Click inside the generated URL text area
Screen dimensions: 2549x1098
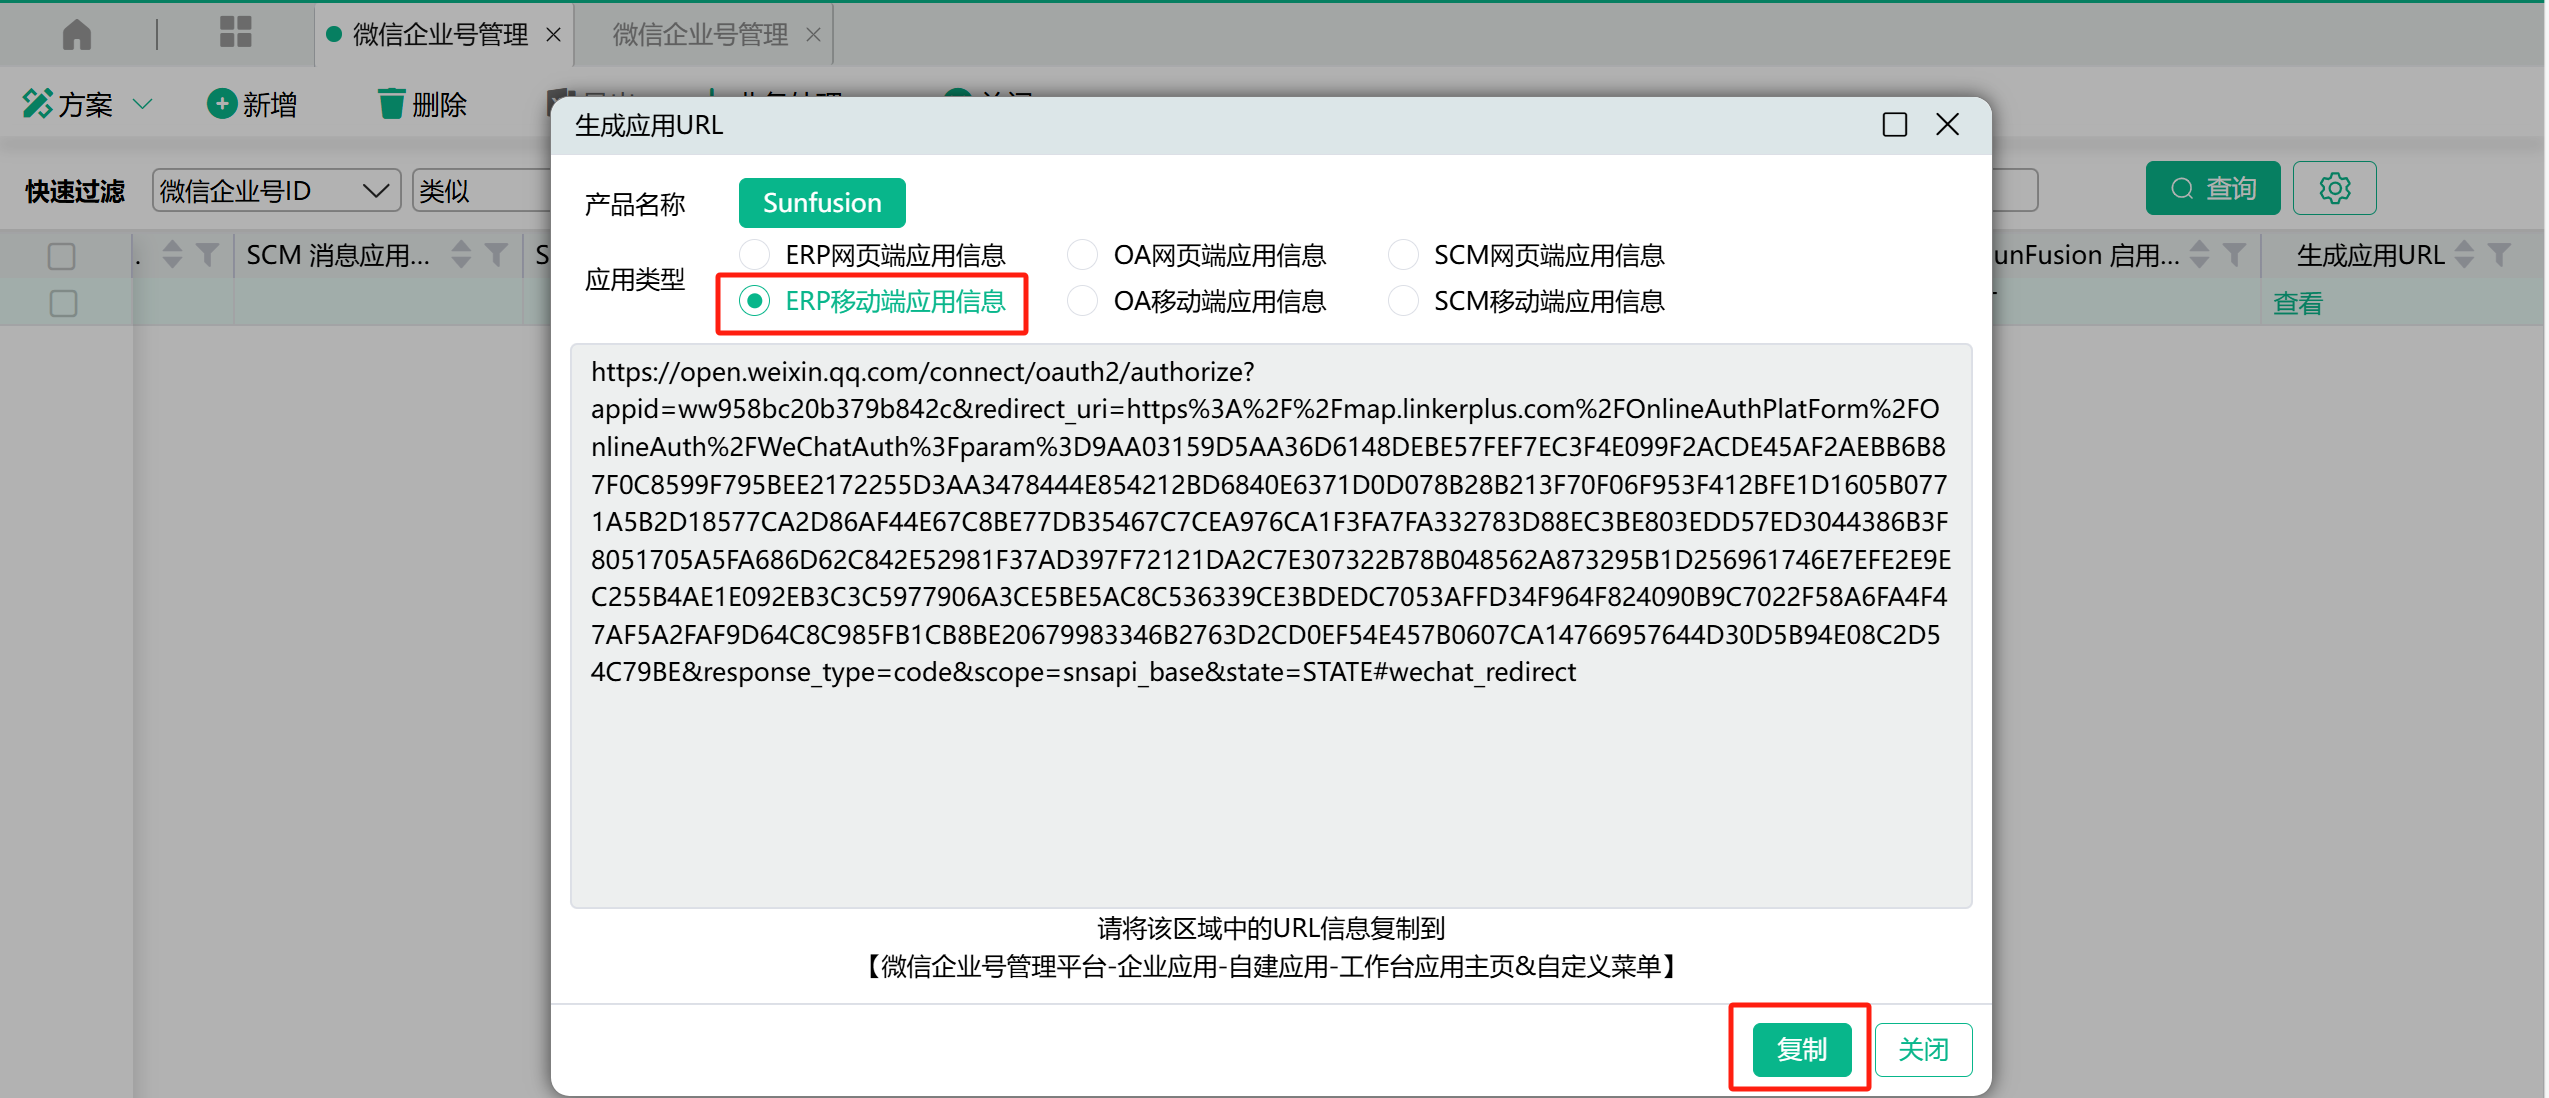pyautogui.click(x=1270, y=780)
